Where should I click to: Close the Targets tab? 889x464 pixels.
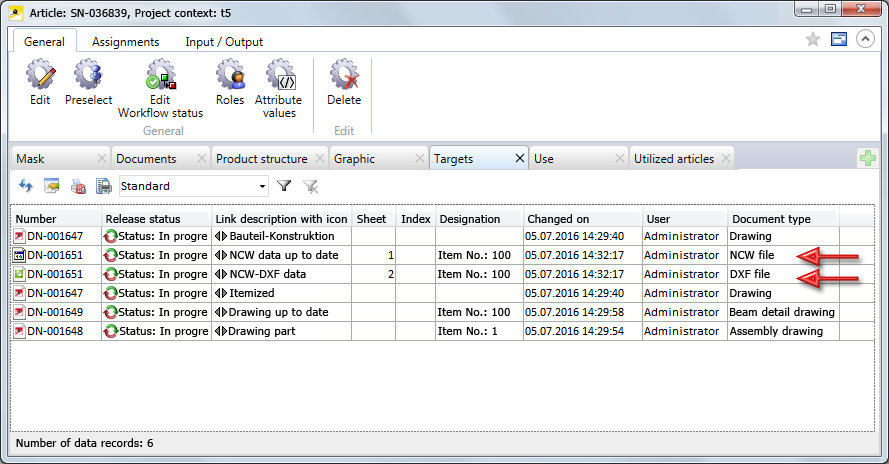pyautogui.click(x=519, y=159)
